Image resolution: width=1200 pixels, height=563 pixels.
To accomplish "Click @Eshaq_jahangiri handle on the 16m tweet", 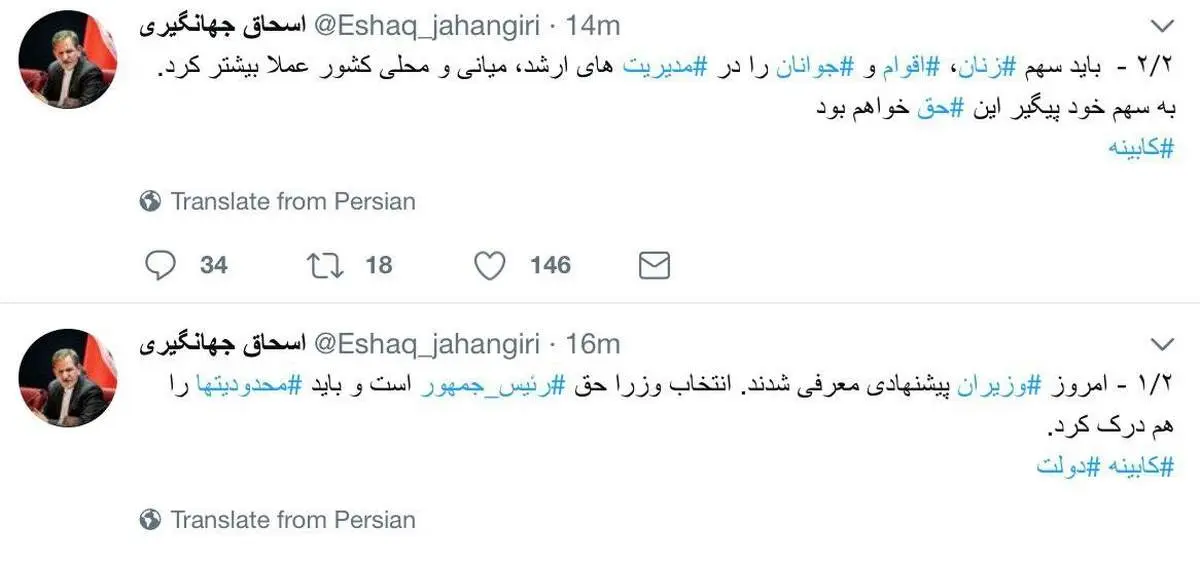I will pyautogui.click(x=427, y=344).
